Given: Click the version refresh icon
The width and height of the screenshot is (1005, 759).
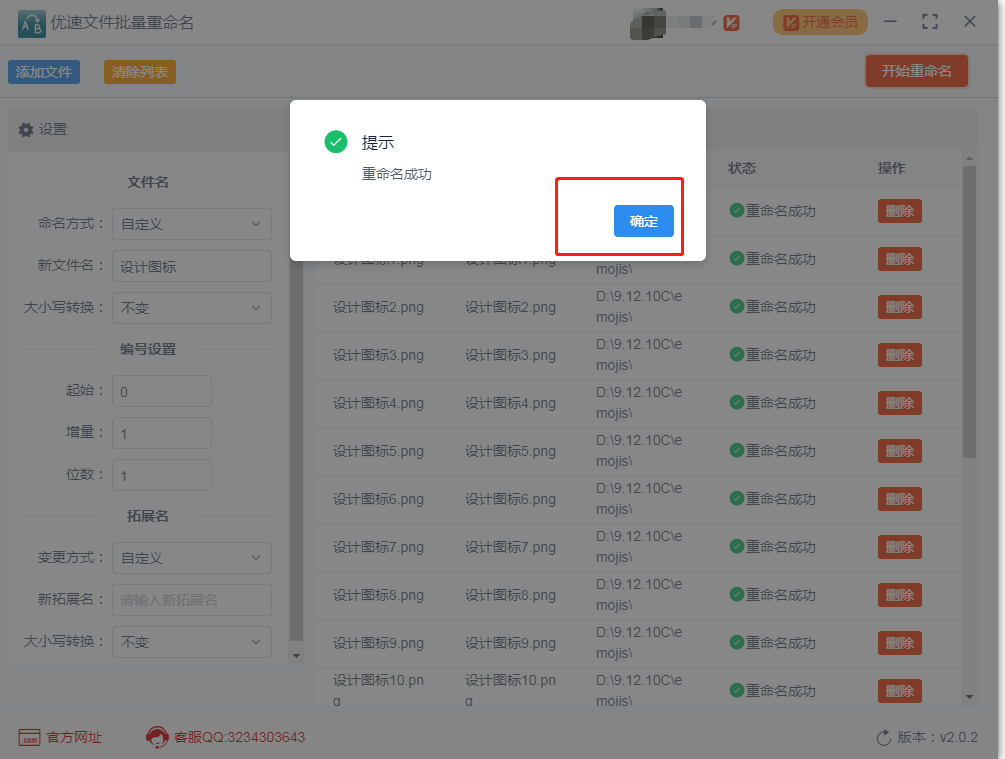Looking at the screenshot, I should coord(884,738).
